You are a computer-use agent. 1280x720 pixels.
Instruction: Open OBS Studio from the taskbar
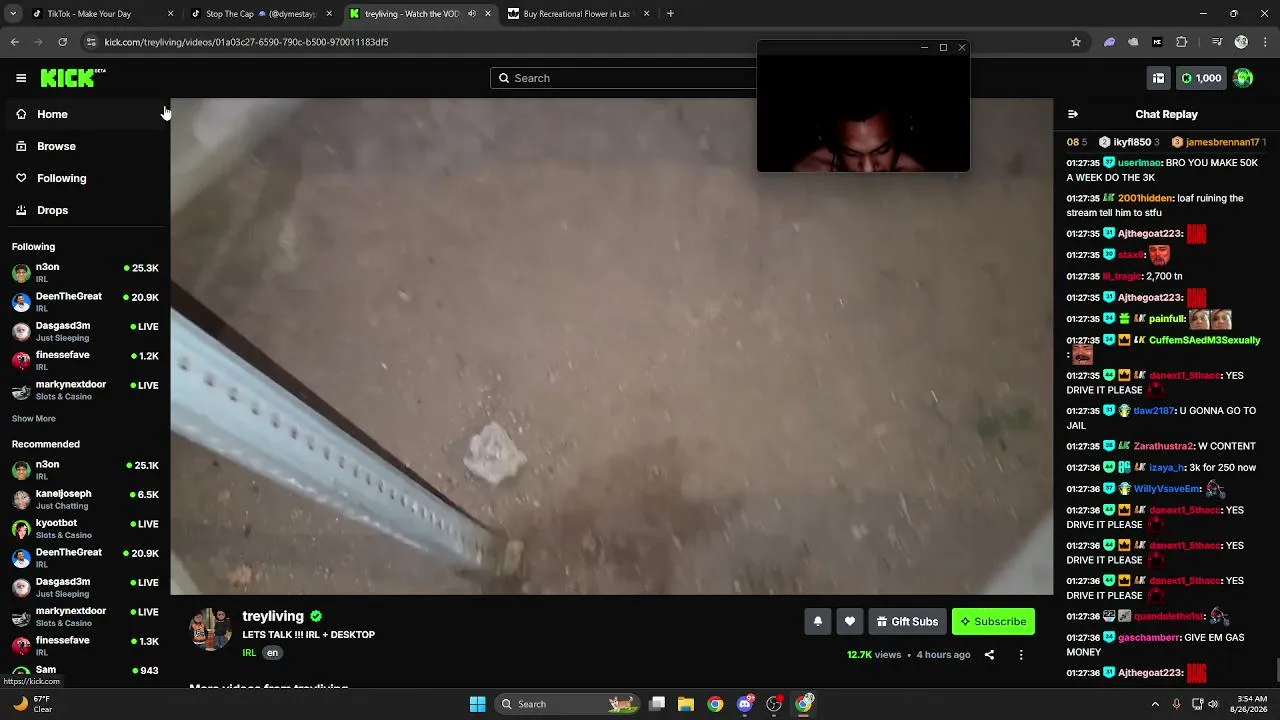[774, 704]
